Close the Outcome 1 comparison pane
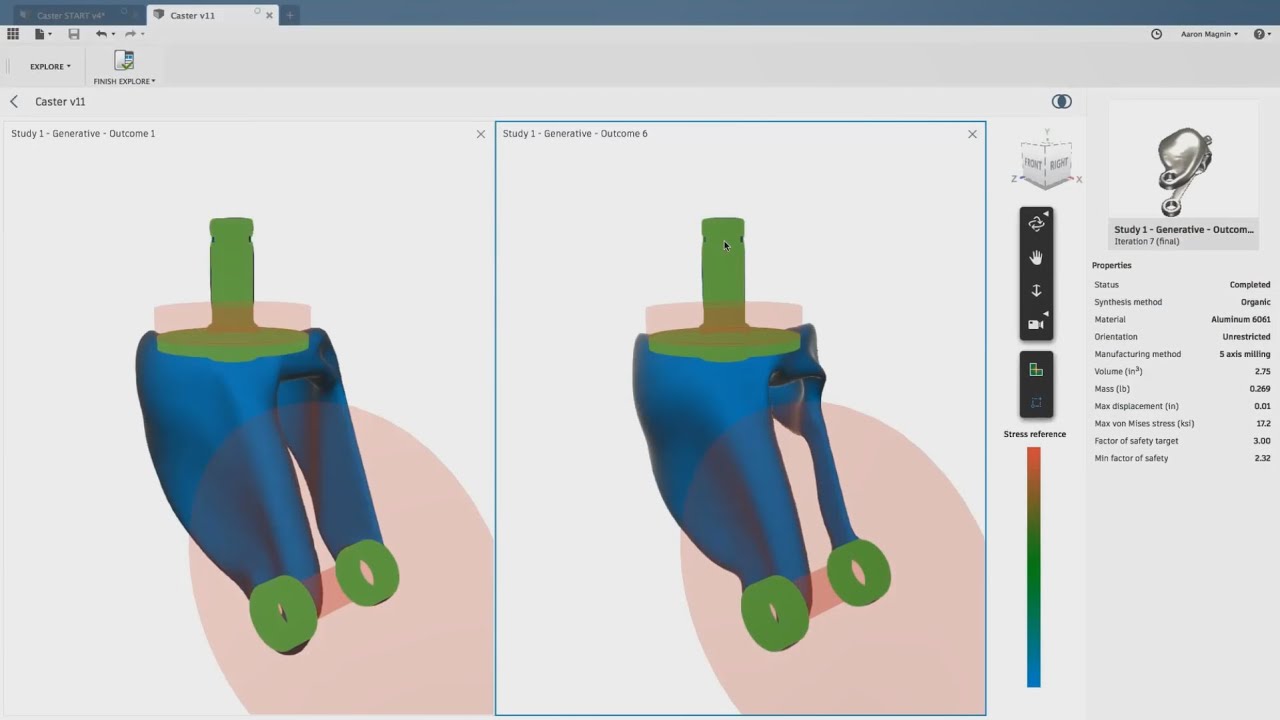The height and width of the screenshot is (720, 1280). click(481, 134)
